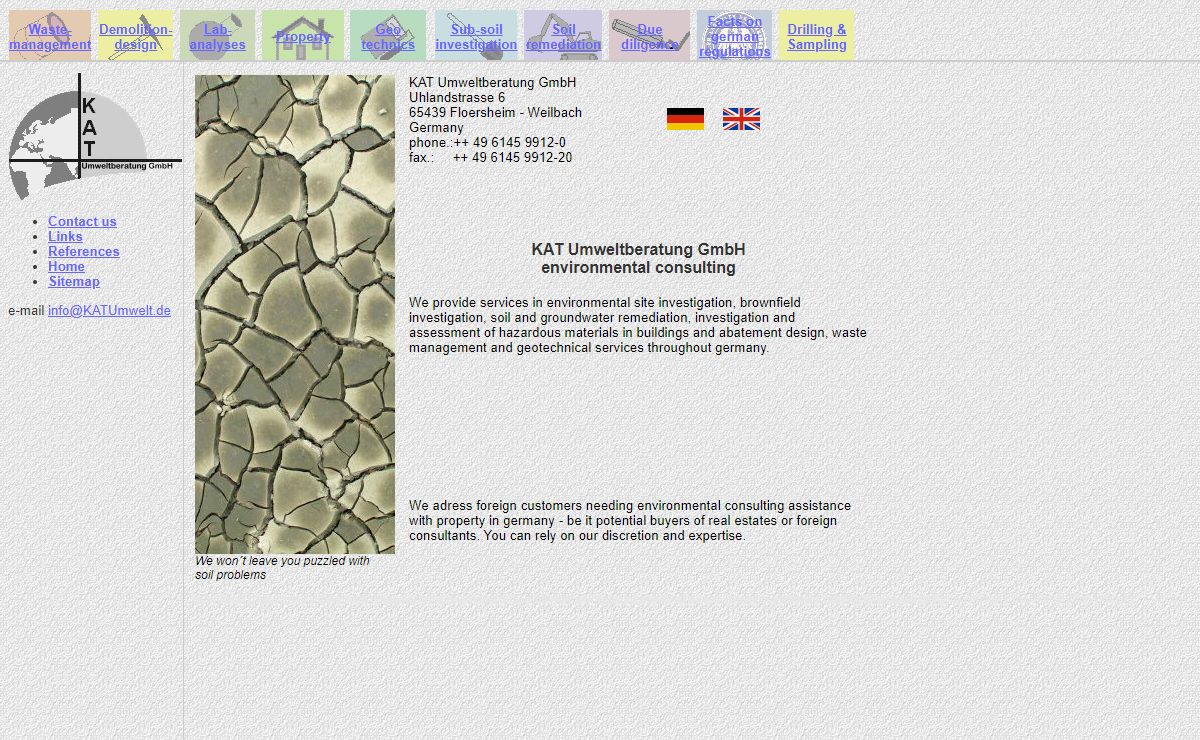1200x740 pixels.
Task: Open the Due diligence tile
Action: click(x=649, y=36)
